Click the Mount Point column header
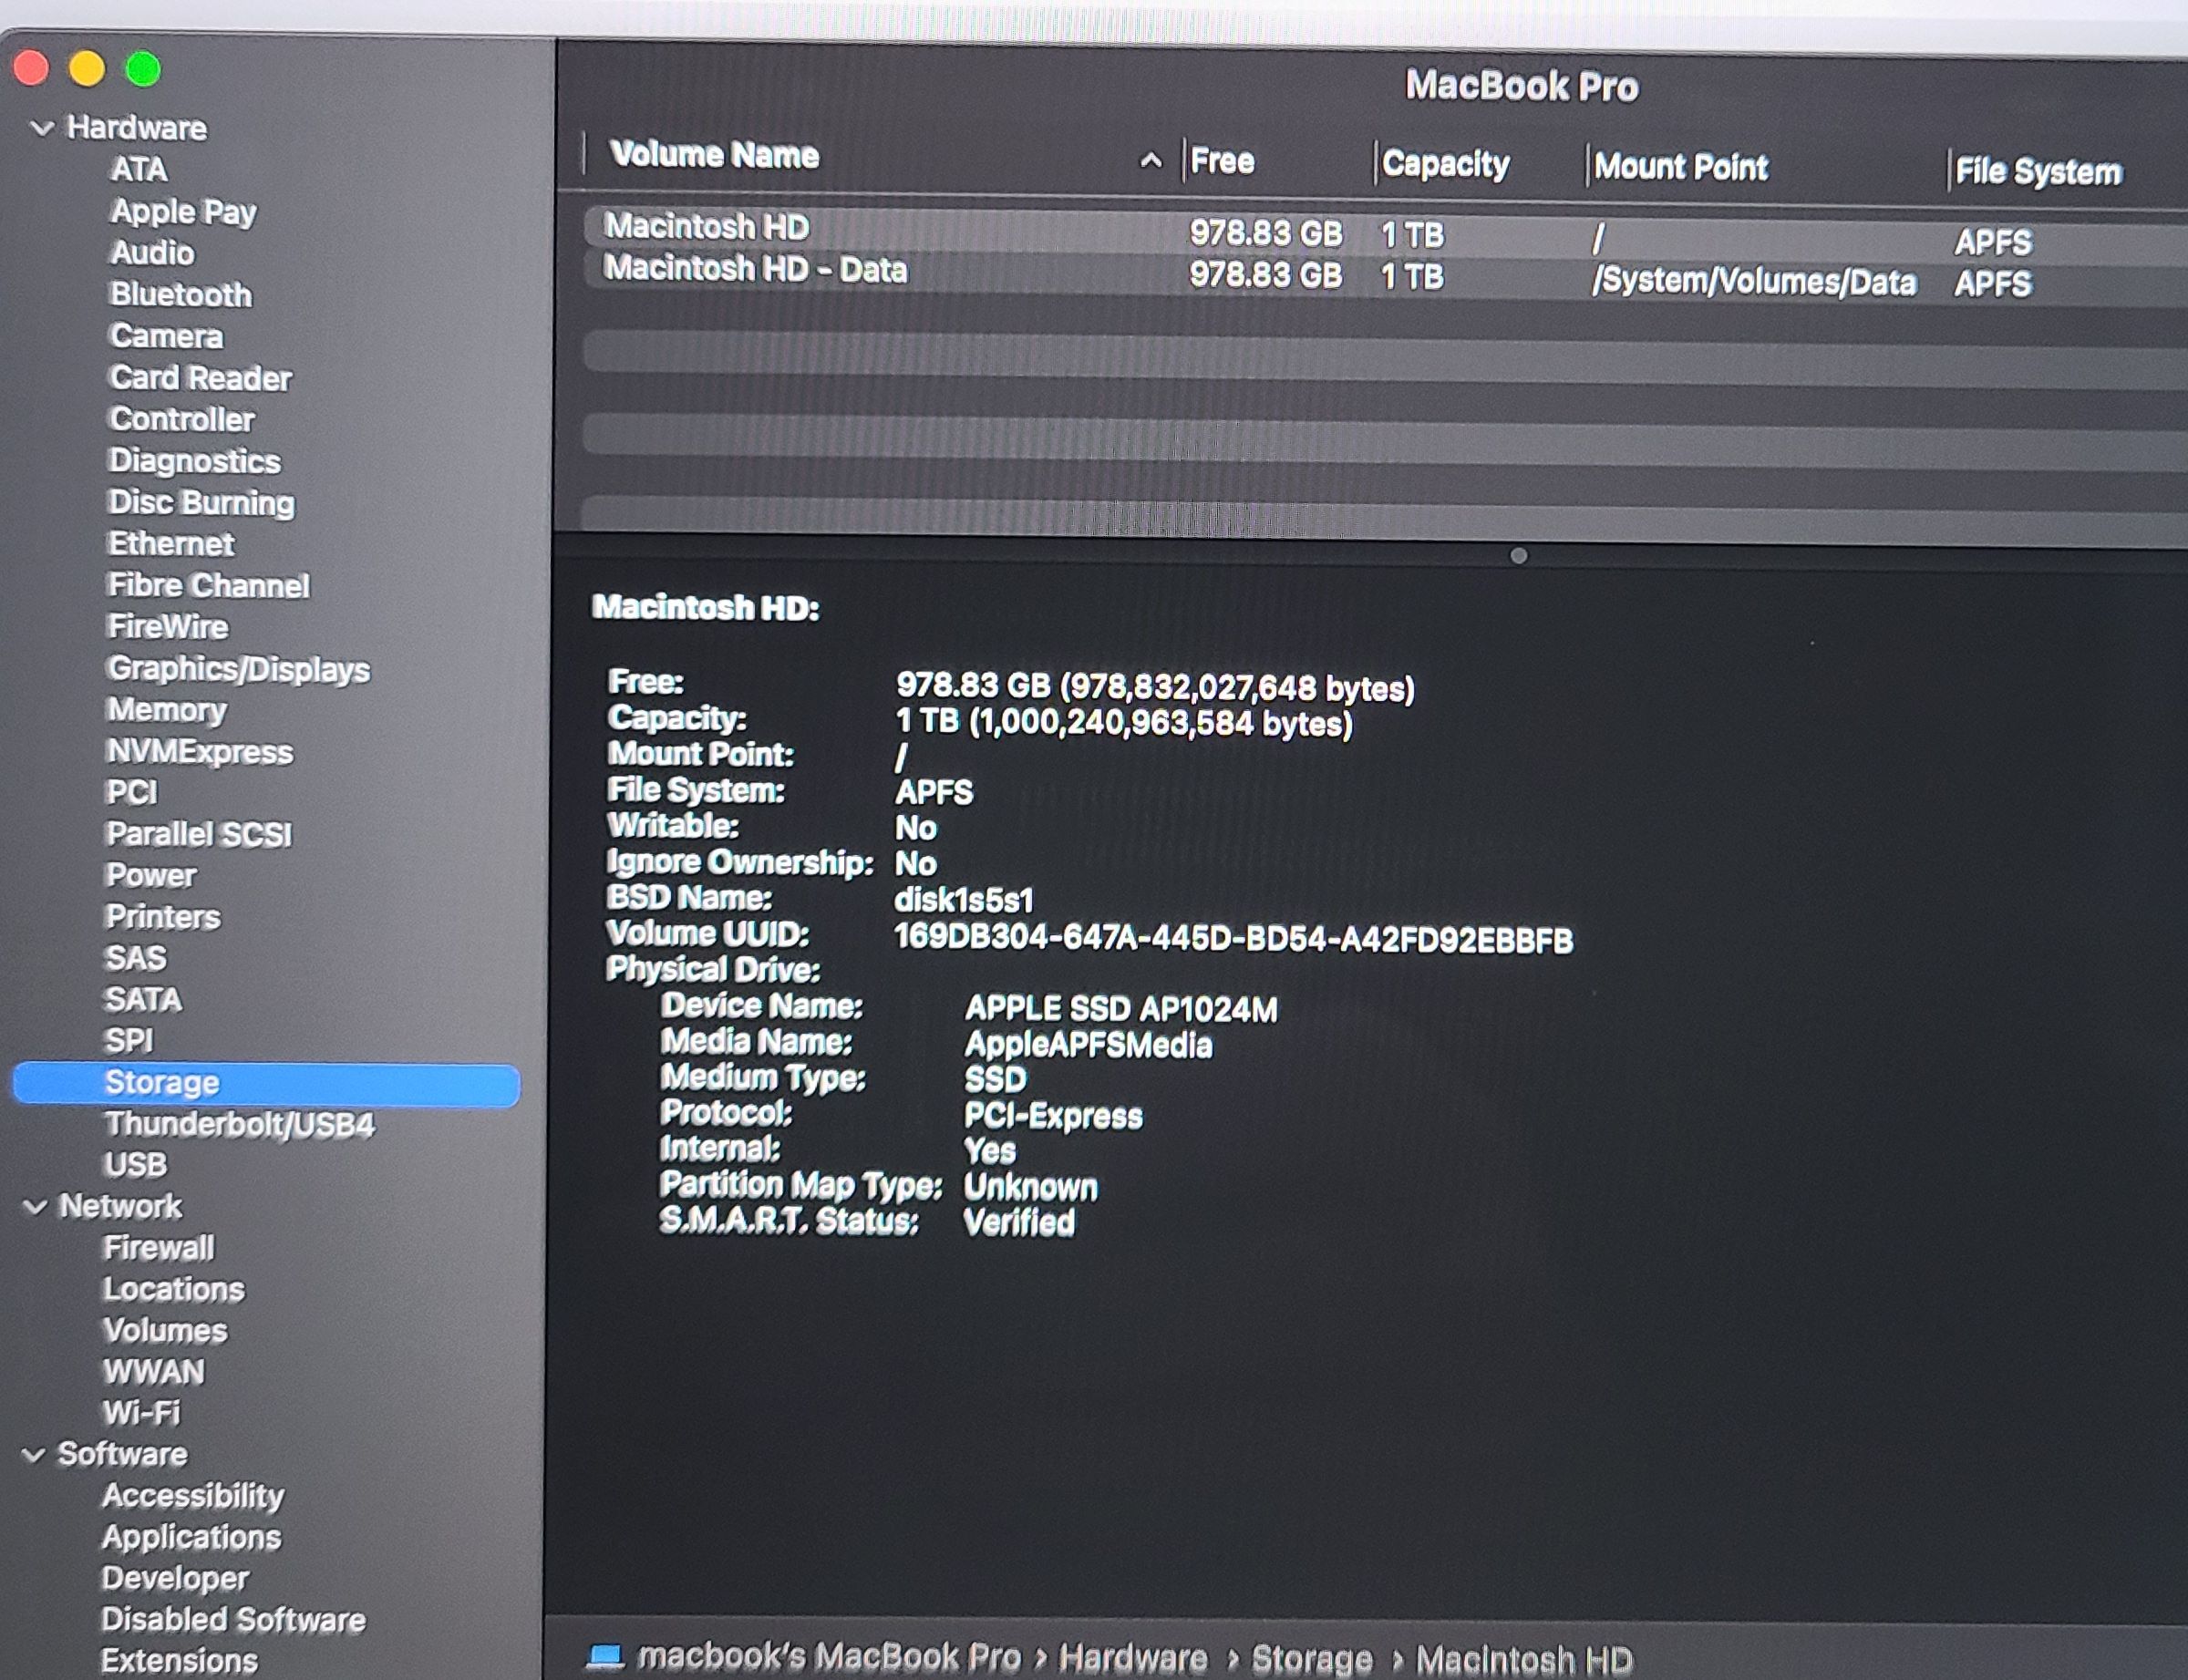The image size is (2188, 1680). tap(1680, 167)
